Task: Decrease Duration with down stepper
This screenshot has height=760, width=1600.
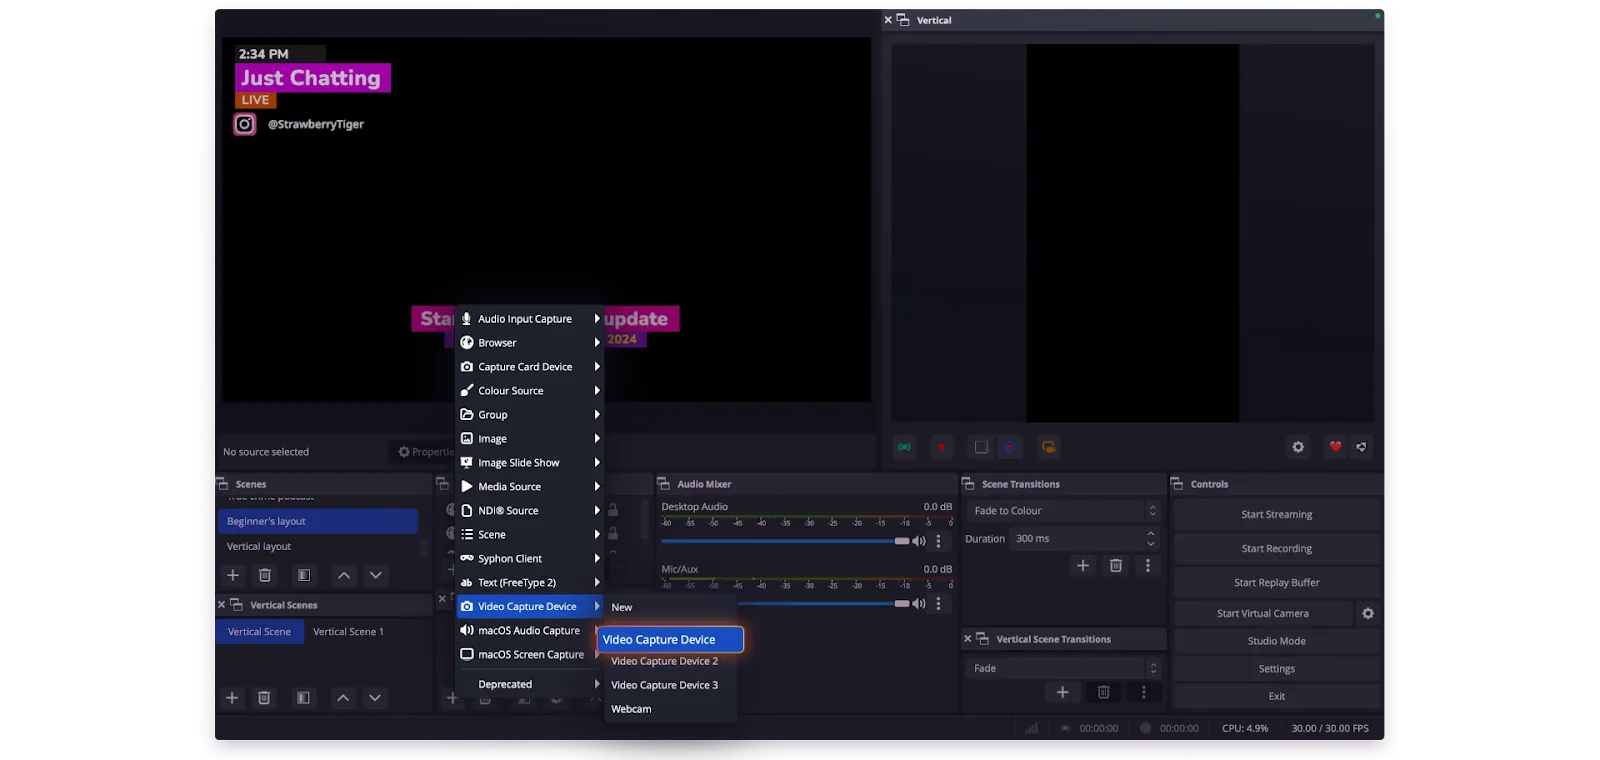Action: pos(1151,544)
